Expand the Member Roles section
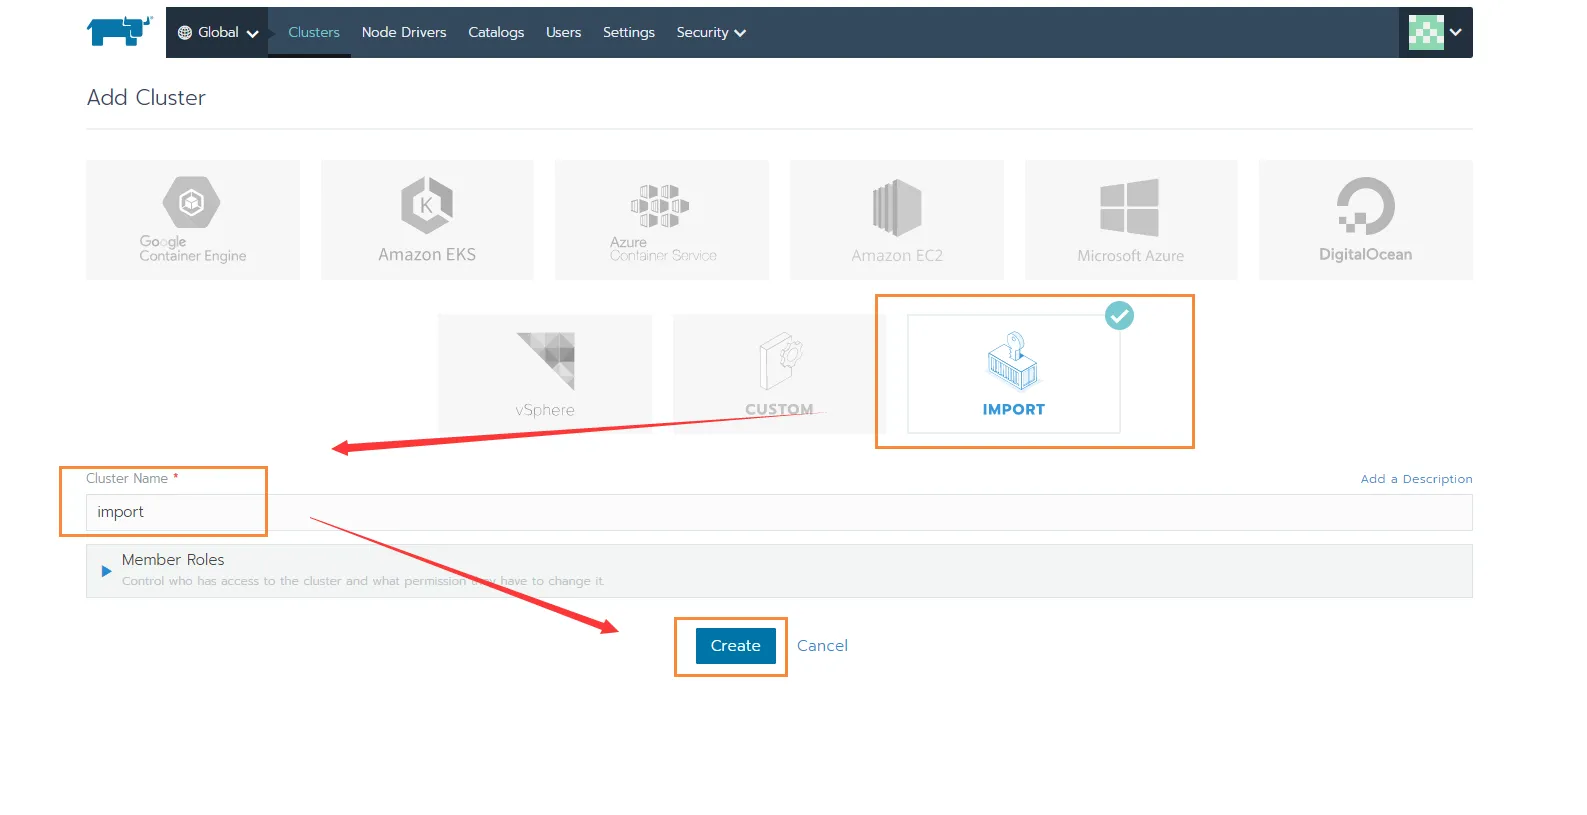The image size is (1587, 815). [106, 571]
